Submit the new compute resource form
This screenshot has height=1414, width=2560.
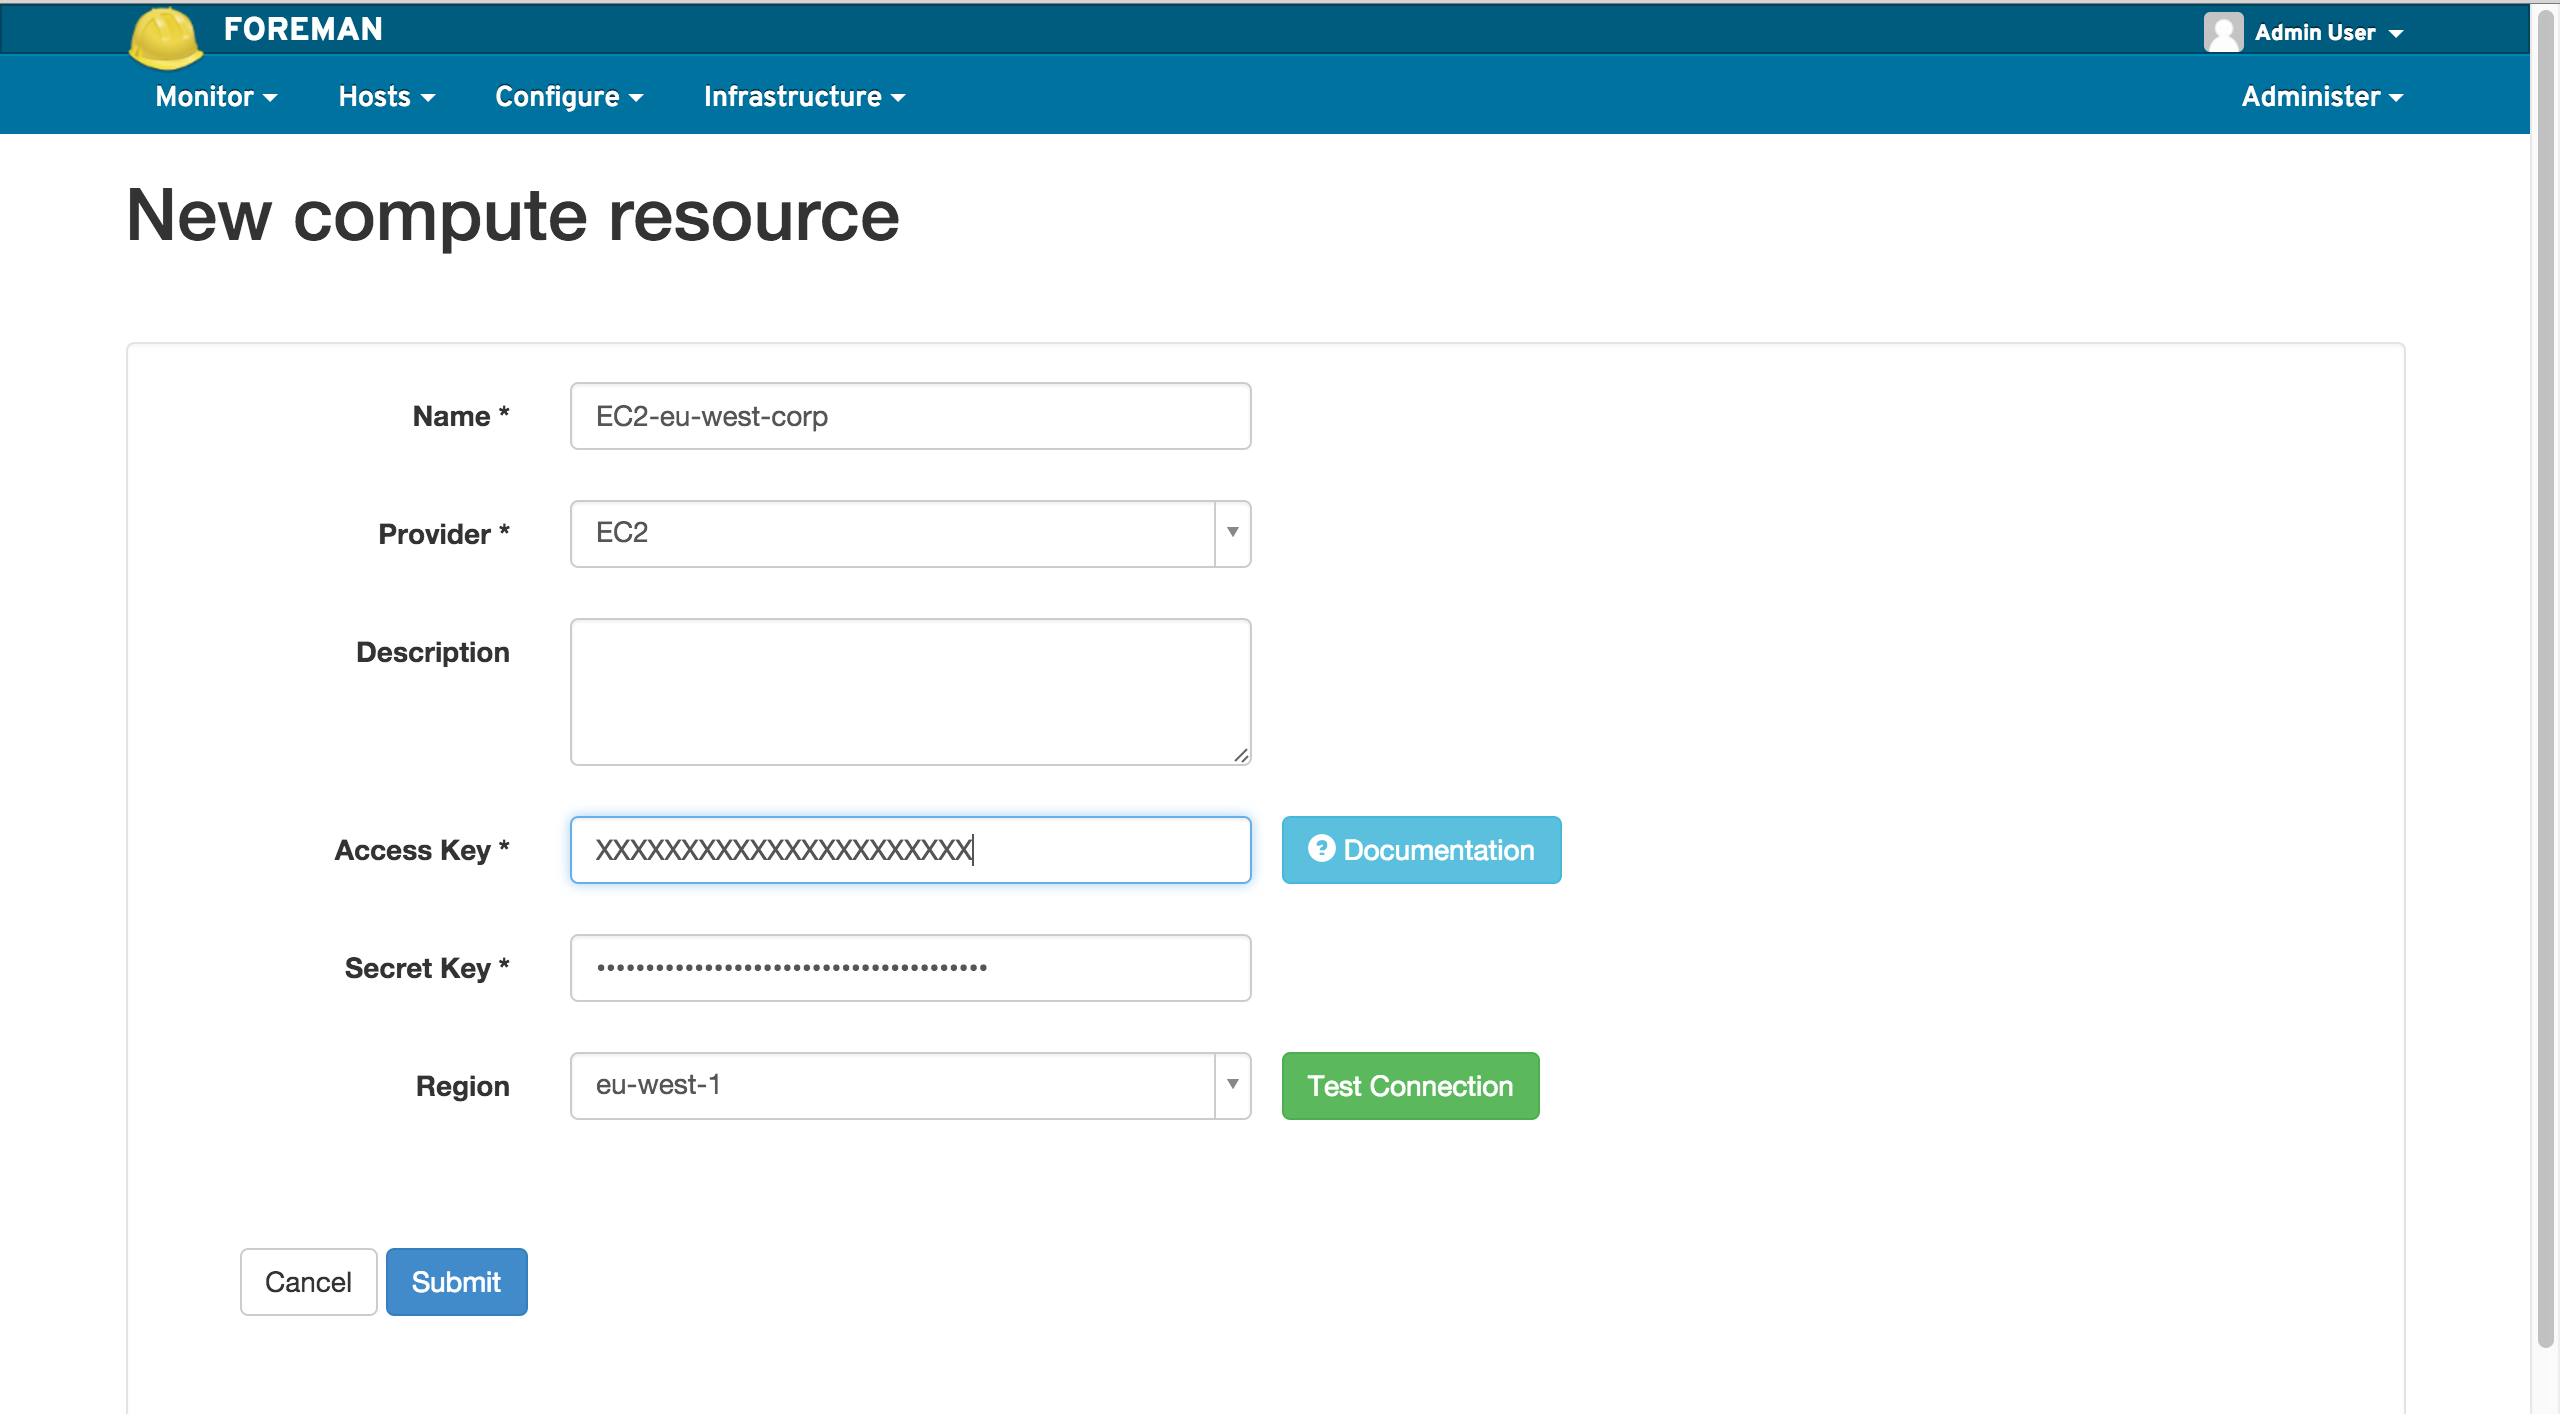point(456,1281)
